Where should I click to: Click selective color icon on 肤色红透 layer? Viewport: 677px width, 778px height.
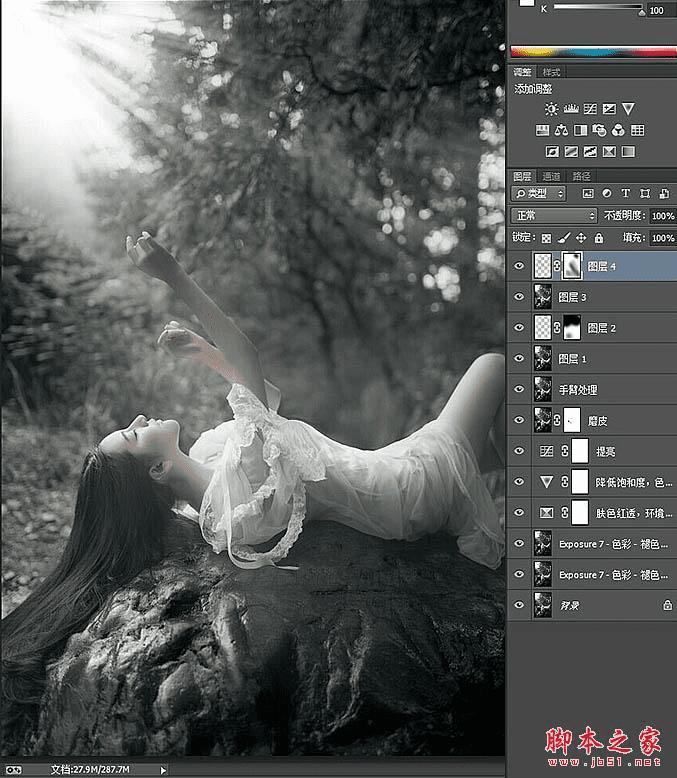pos(546,513)
